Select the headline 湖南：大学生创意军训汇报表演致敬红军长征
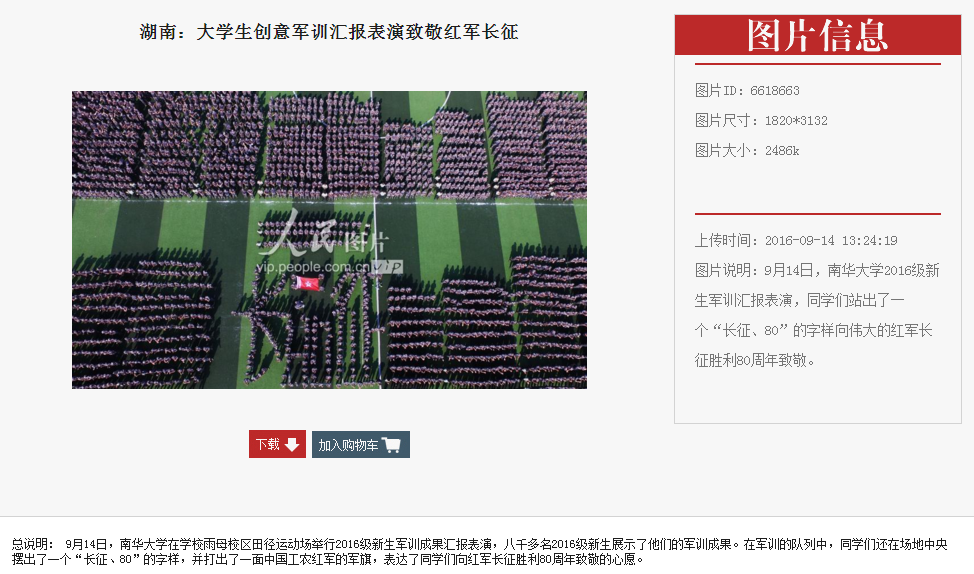 [329, 32]
